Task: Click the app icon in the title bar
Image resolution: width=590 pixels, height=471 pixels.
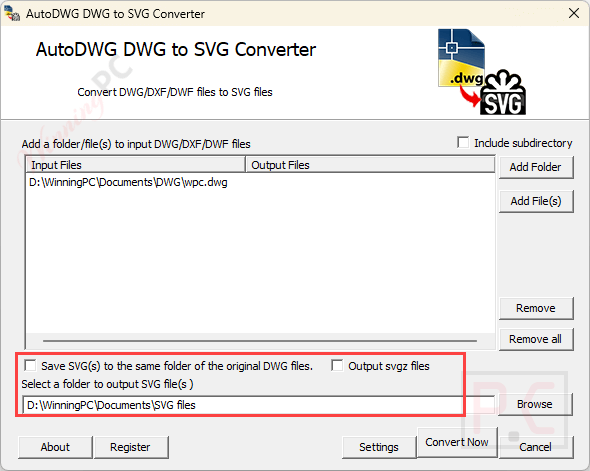Action: (12, 14)
